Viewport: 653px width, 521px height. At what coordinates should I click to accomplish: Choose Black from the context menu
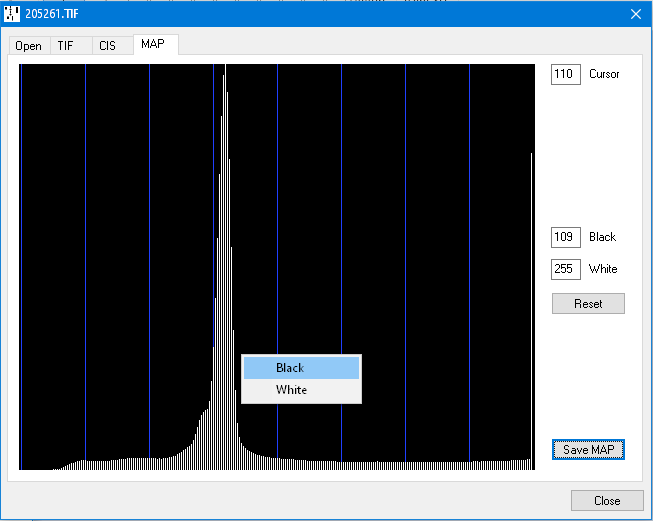(300, 368)
